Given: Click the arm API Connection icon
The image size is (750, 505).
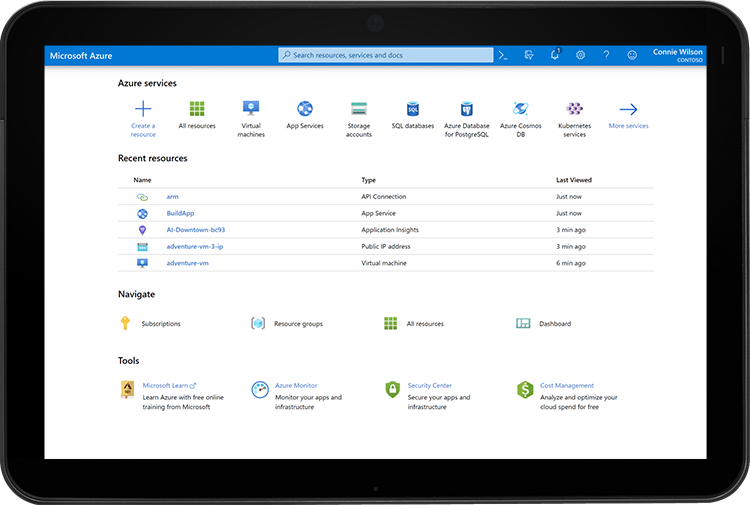Looking at the screenshot, I should click(143, 197).
